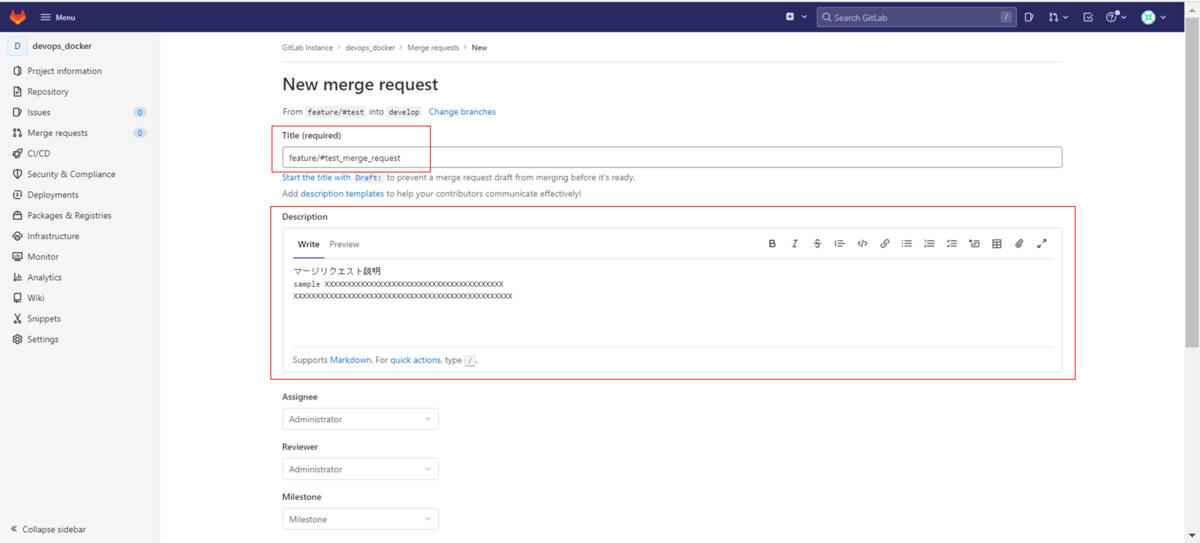Switch to the Preview tab
The image size is (1200, 543).
click(x=344, y=244)
